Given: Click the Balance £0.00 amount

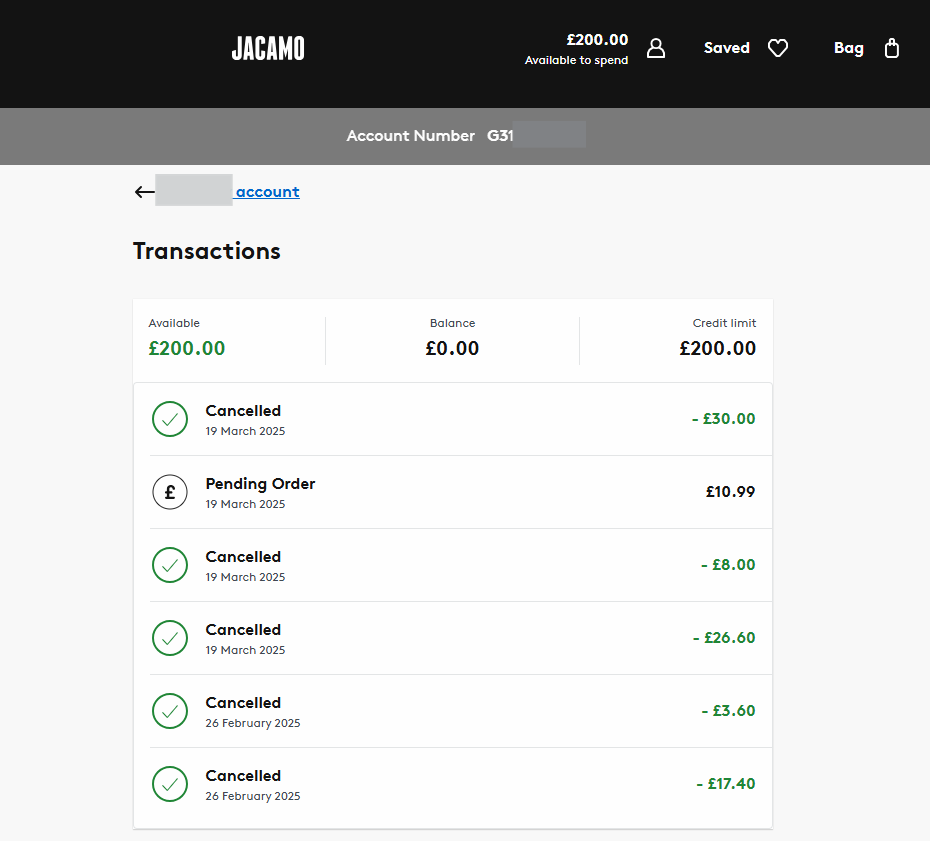Looking at the screenshot, I should coord(453,348).
